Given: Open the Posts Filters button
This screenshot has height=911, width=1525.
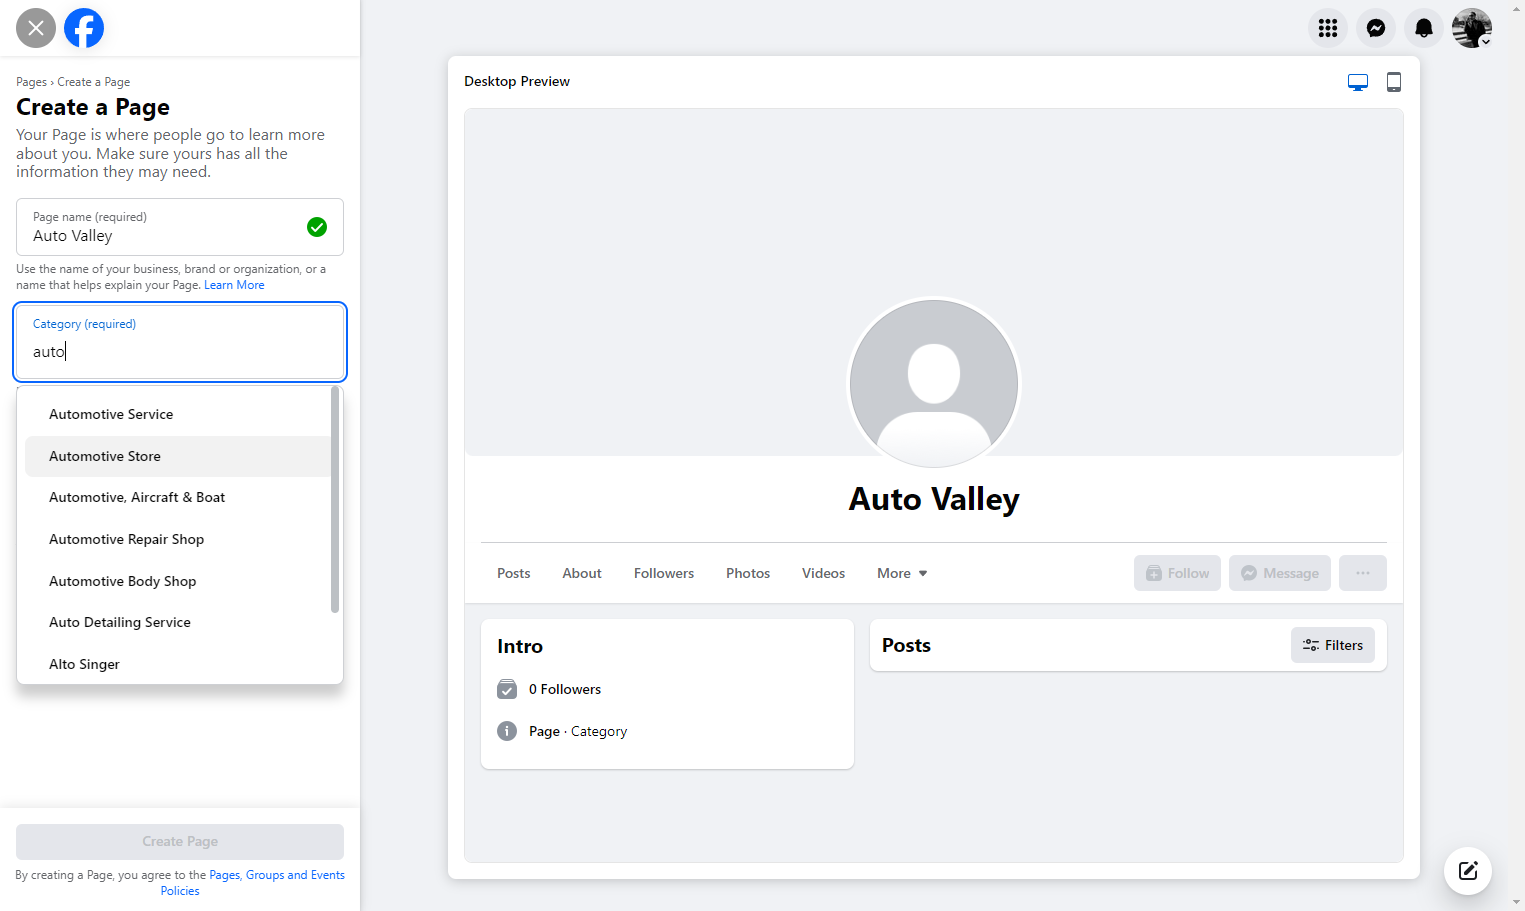Looking at the screenshot, I should tap(1333, 645).
